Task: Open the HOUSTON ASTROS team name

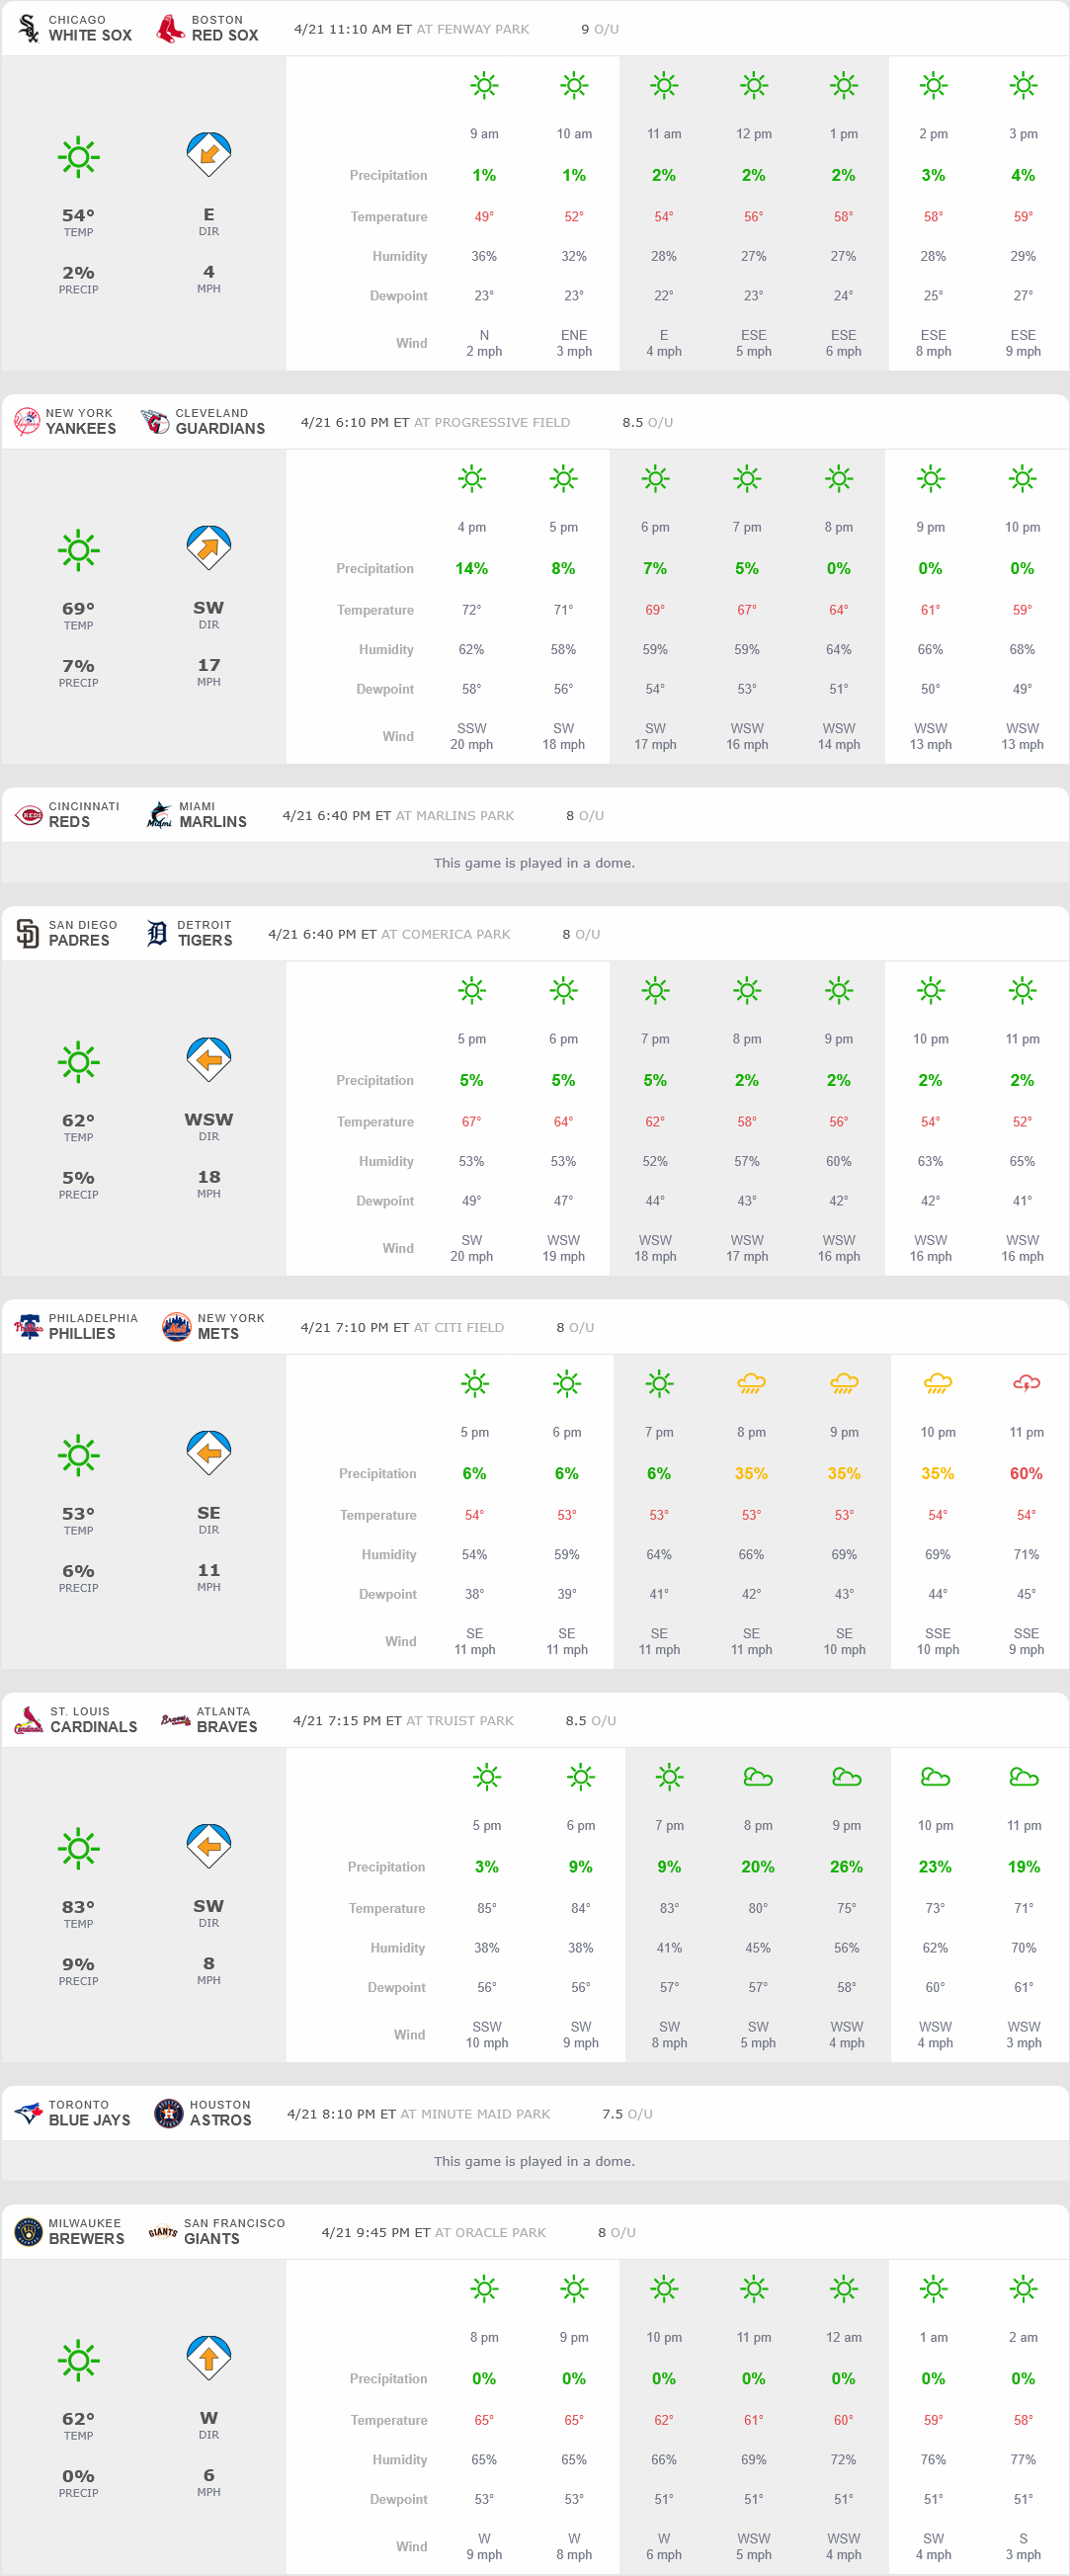Action: tap(221, 2113)
